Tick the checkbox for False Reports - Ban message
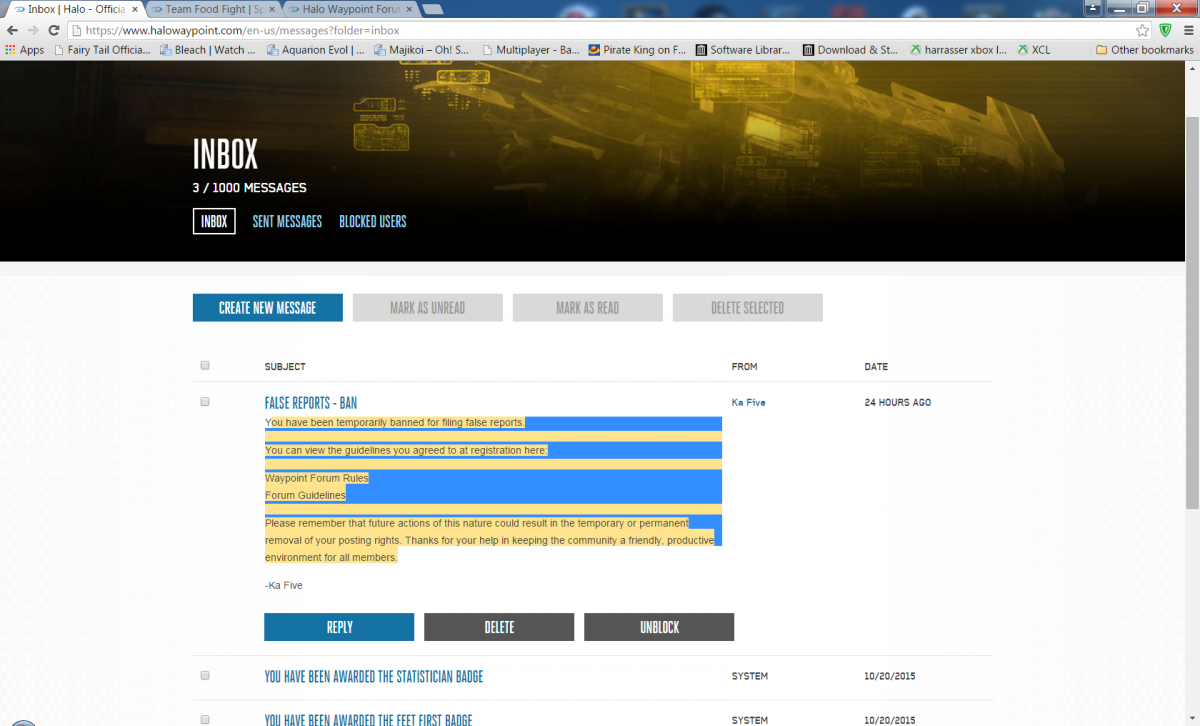 (205, 402)
